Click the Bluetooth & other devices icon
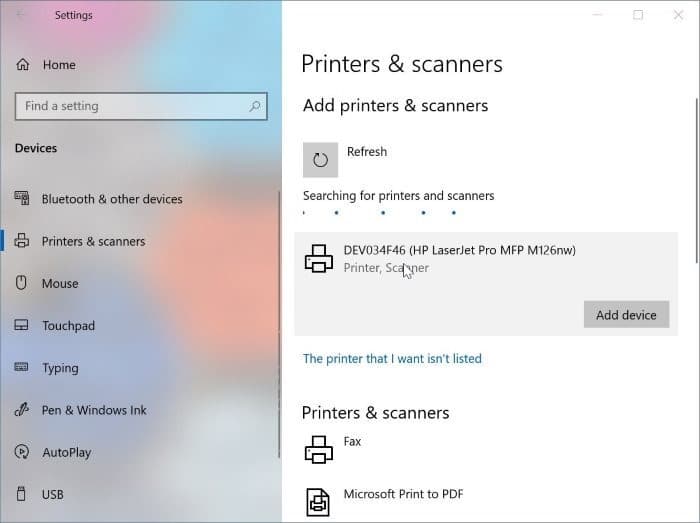This screenshot has width=700, height=523. point(22,198)
